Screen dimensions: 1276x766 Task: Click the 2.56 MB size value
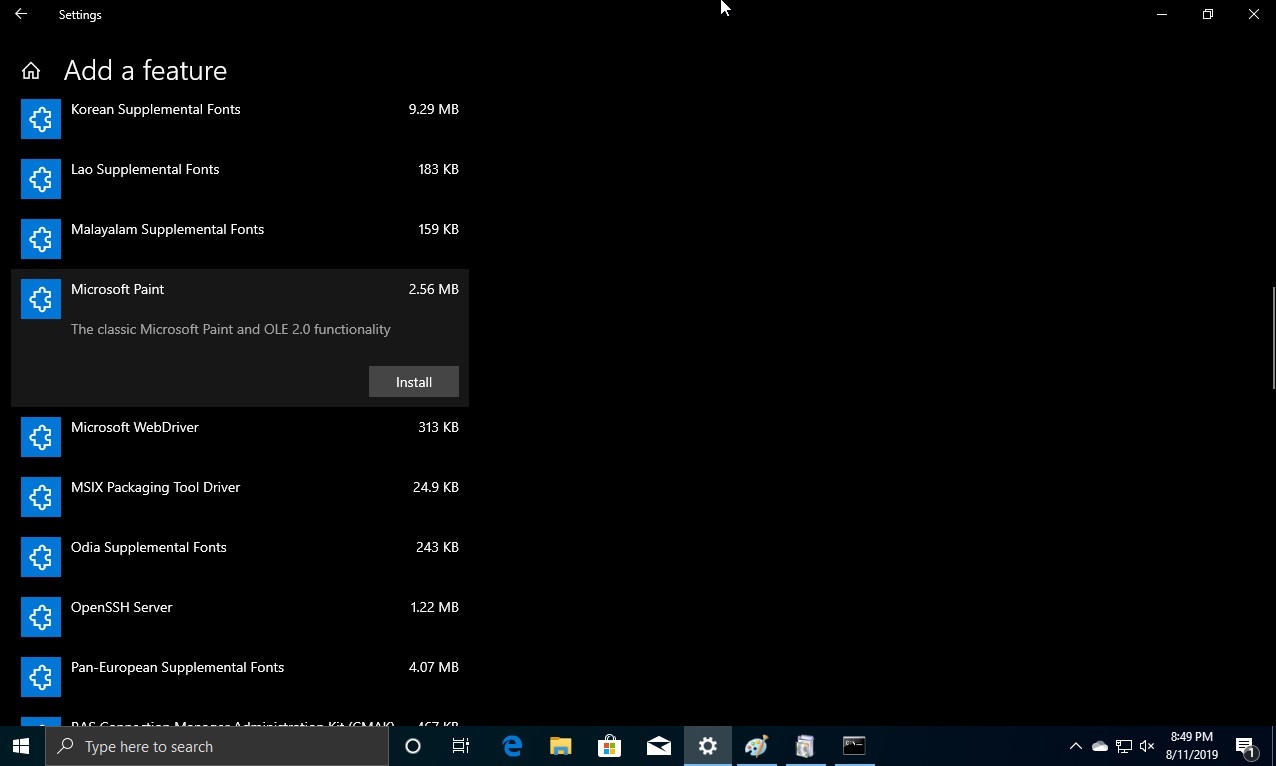pyautogui.click(x=434, y=289)
